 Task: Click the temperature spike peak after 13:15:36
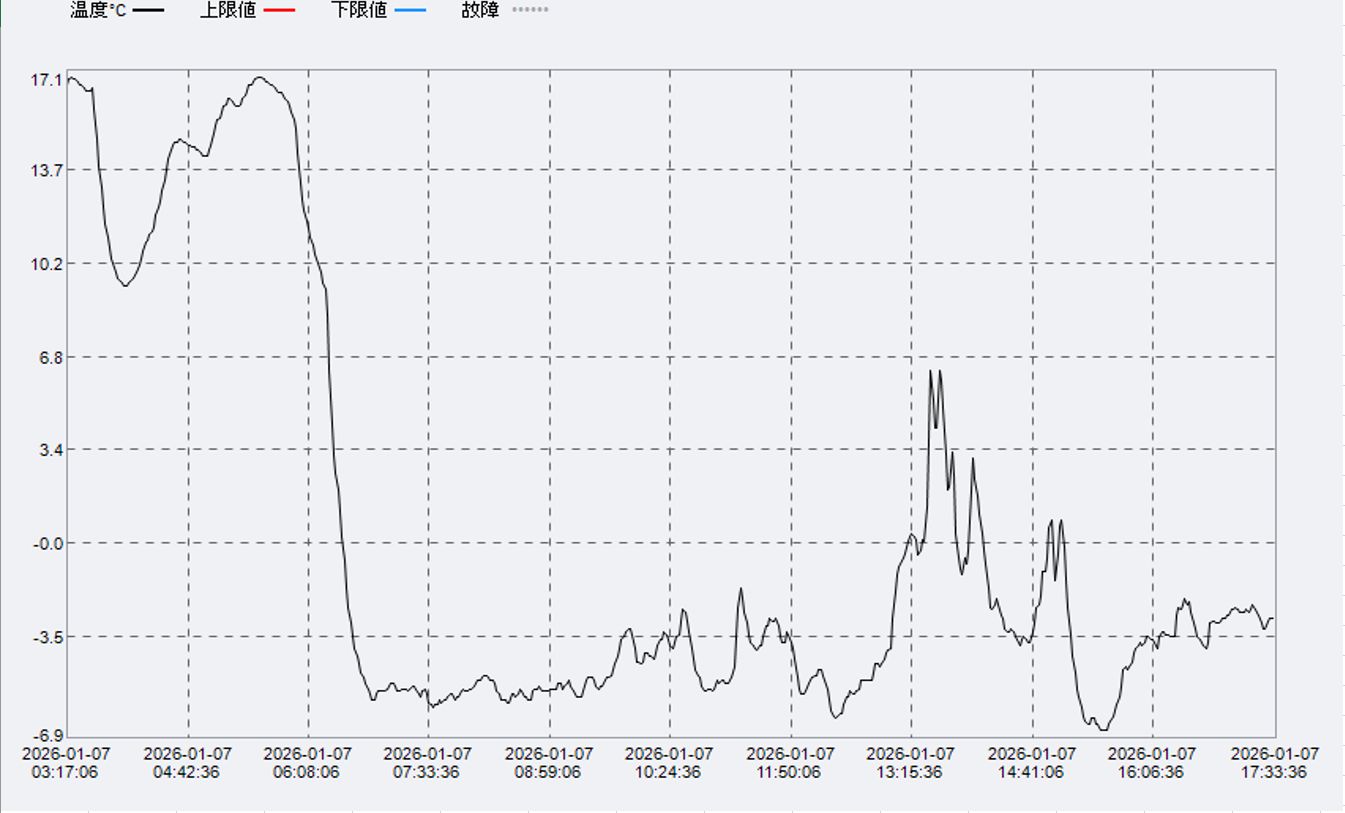click(931, 371)
